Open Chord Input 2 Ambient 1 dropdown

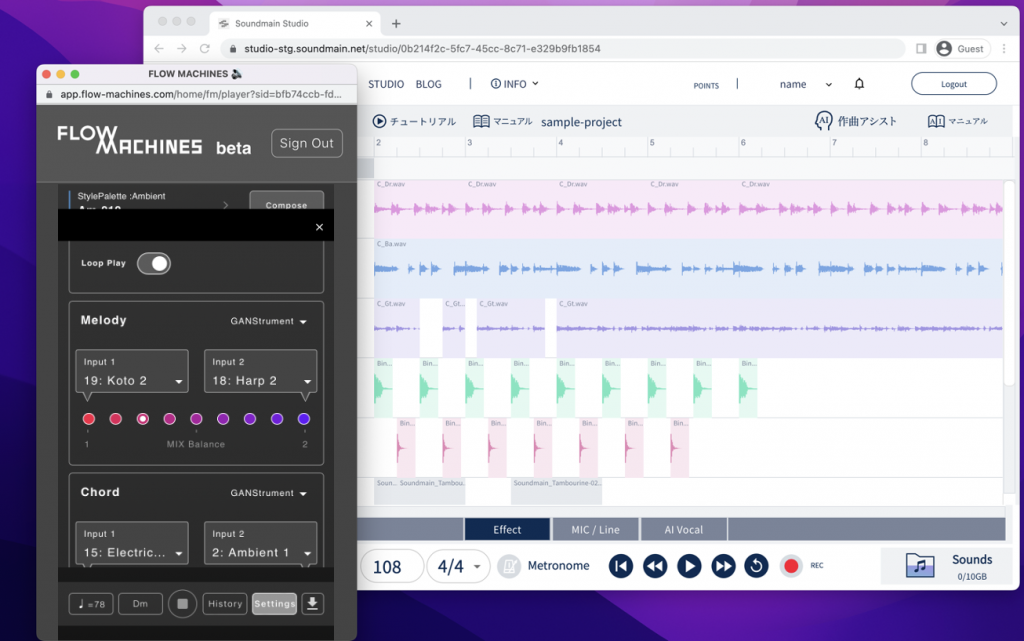(261, 543)
